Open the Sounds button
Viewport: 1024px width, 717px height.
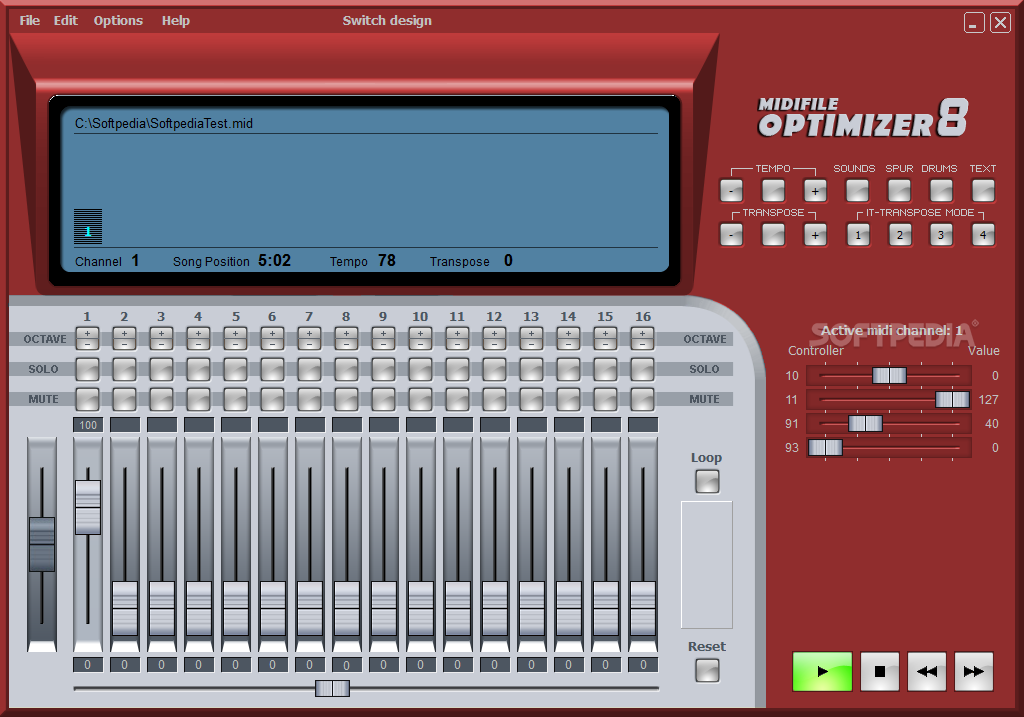click(857, 191)
